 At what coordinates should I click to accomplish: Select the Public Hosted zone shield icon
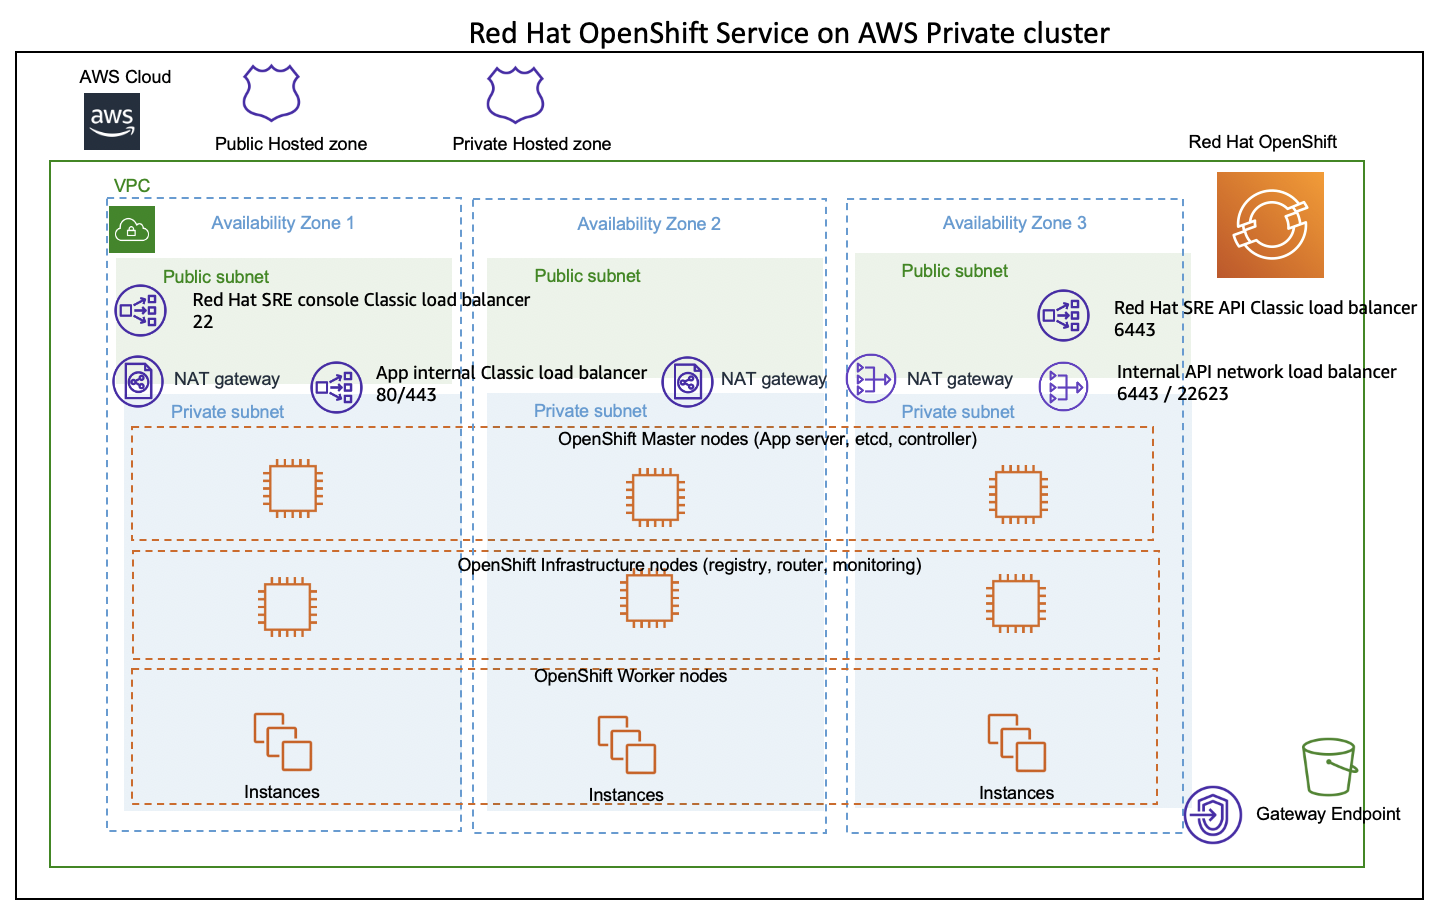coord(272,93)
